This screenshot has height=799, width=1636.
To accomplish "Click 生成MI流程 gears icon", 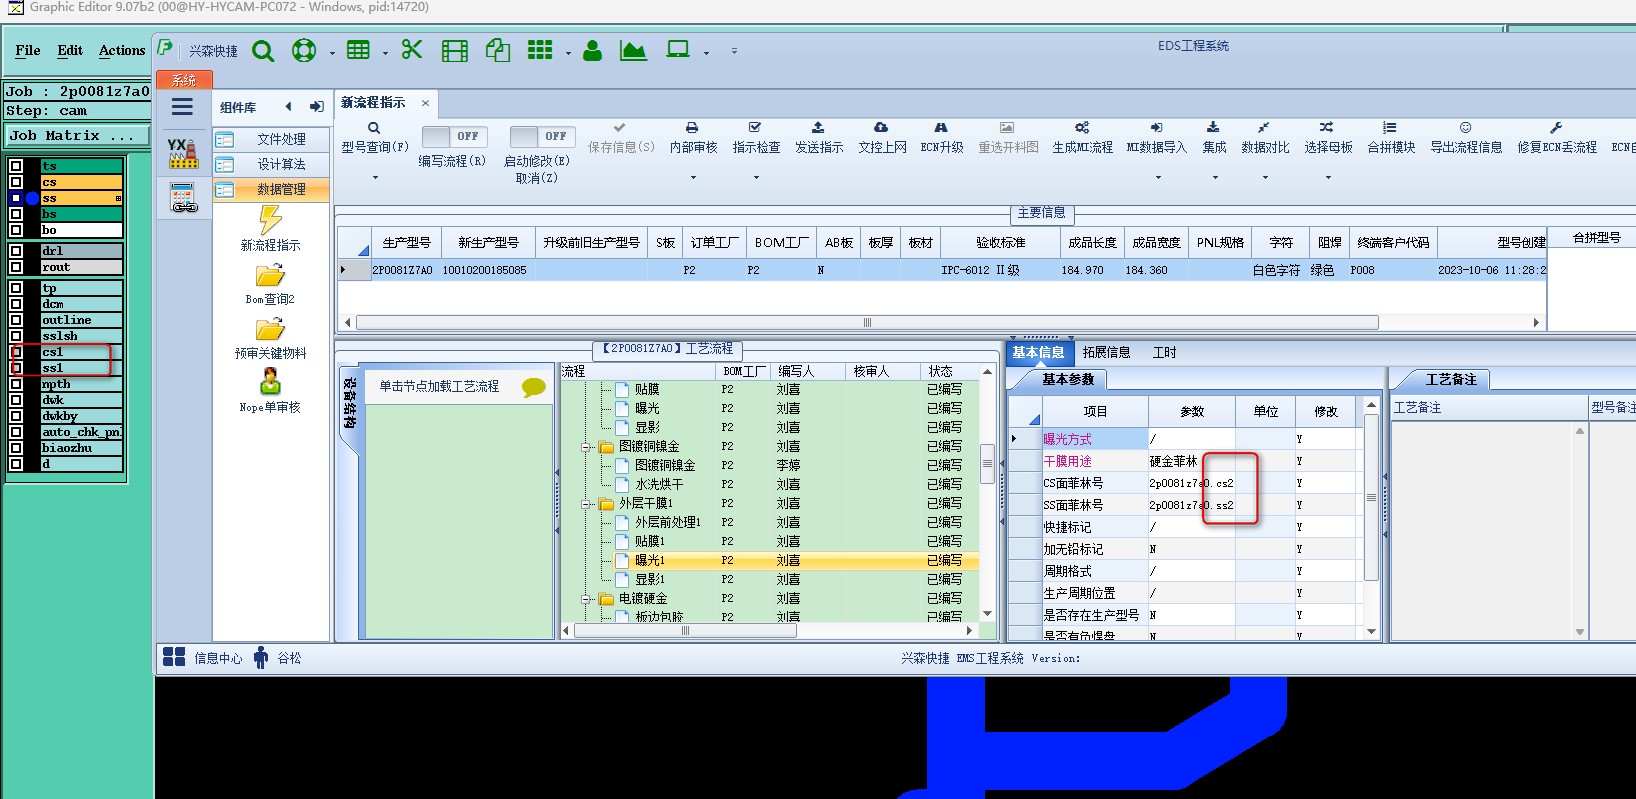I will (1082, 128).
